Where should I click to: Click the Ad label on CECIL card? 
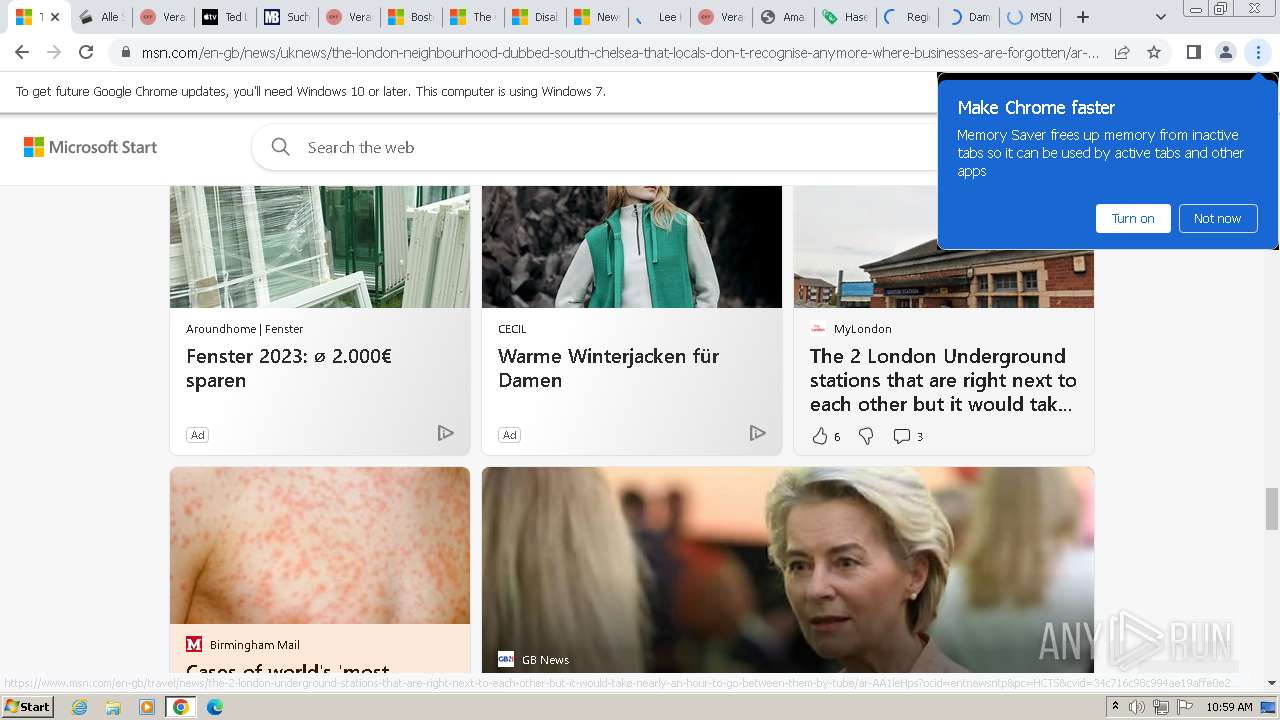pos(509,435)
